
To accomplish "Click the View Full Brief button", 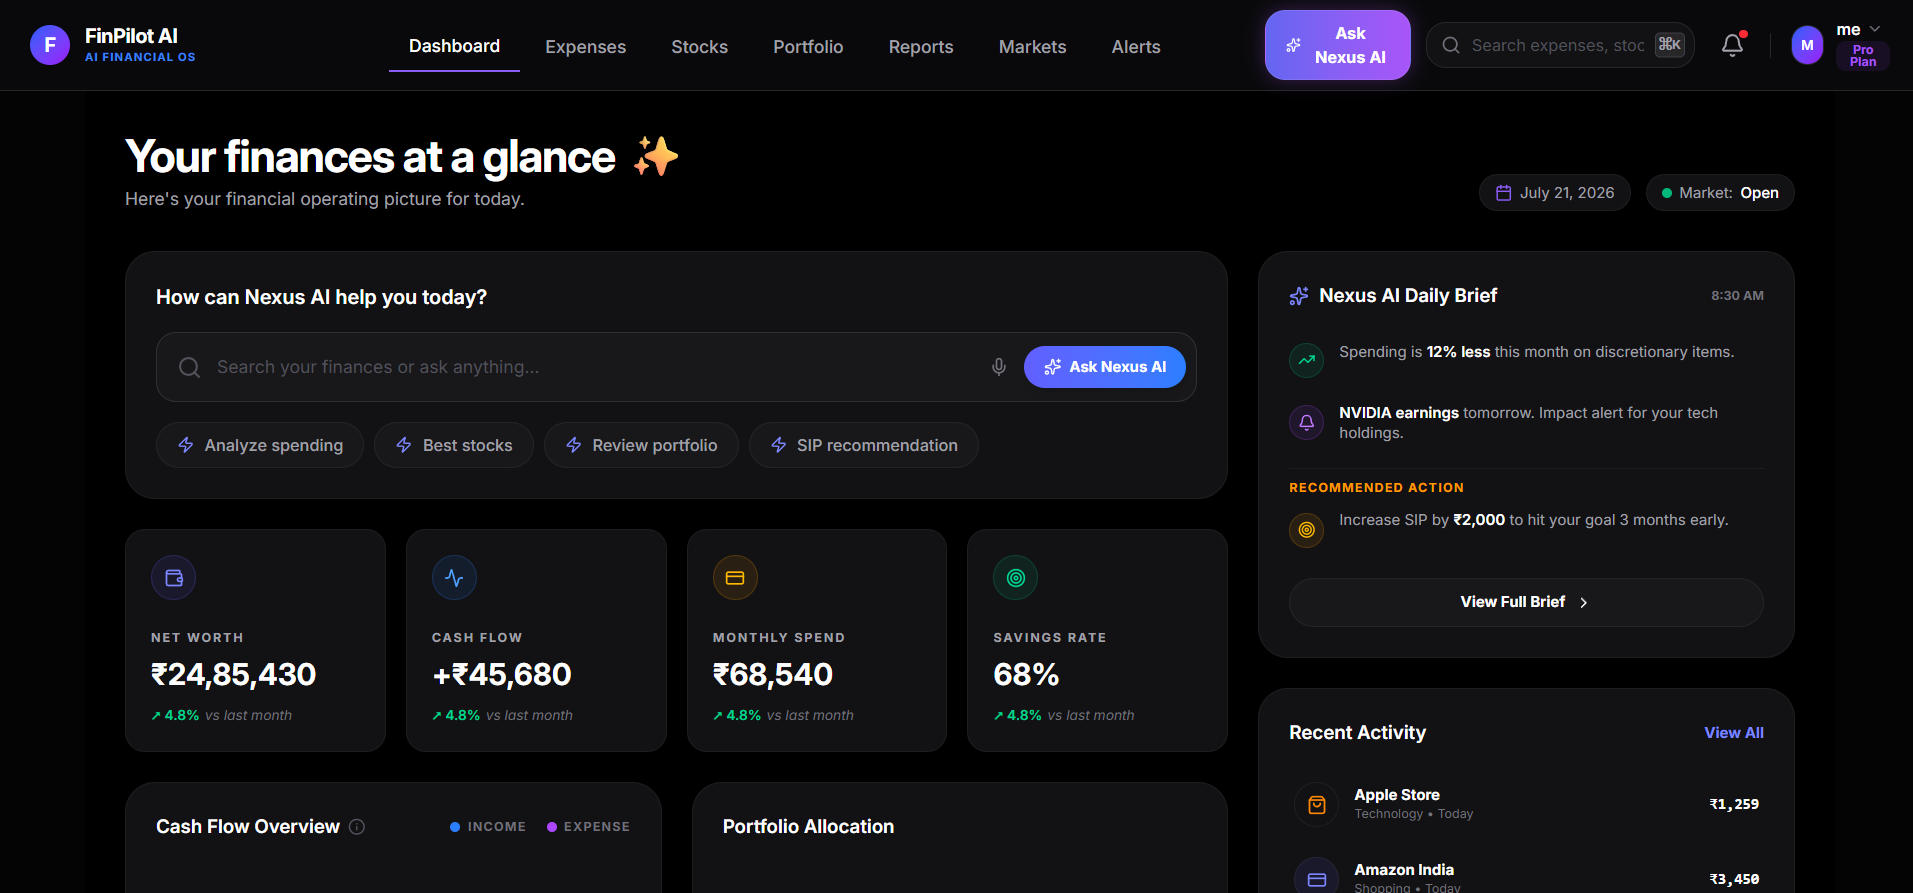I will 1526,602.
